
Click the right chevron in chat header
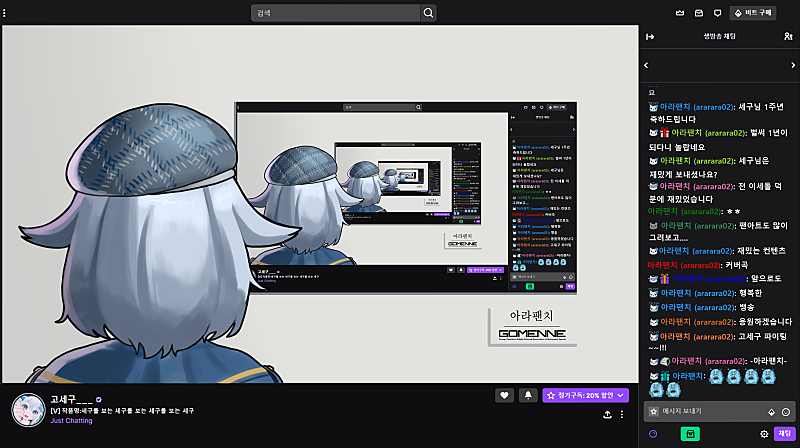[x=793, y=65]
